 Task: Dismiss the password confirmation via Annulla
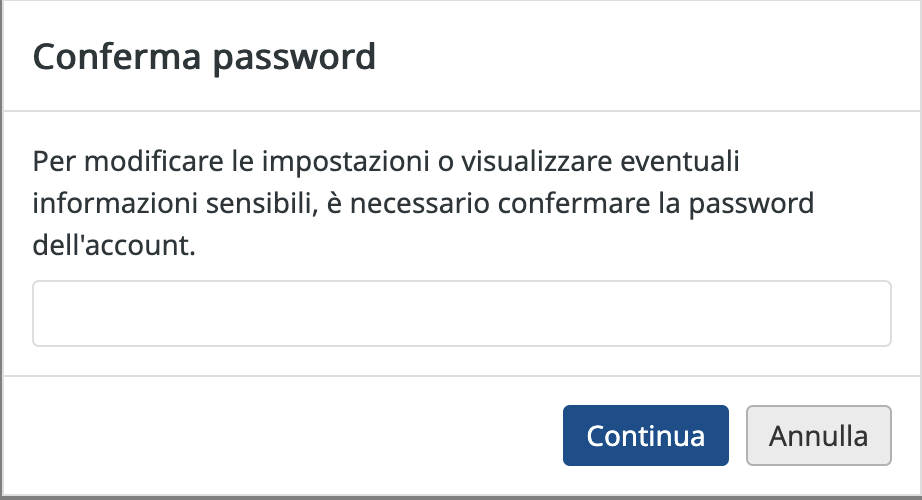(819, 435)
